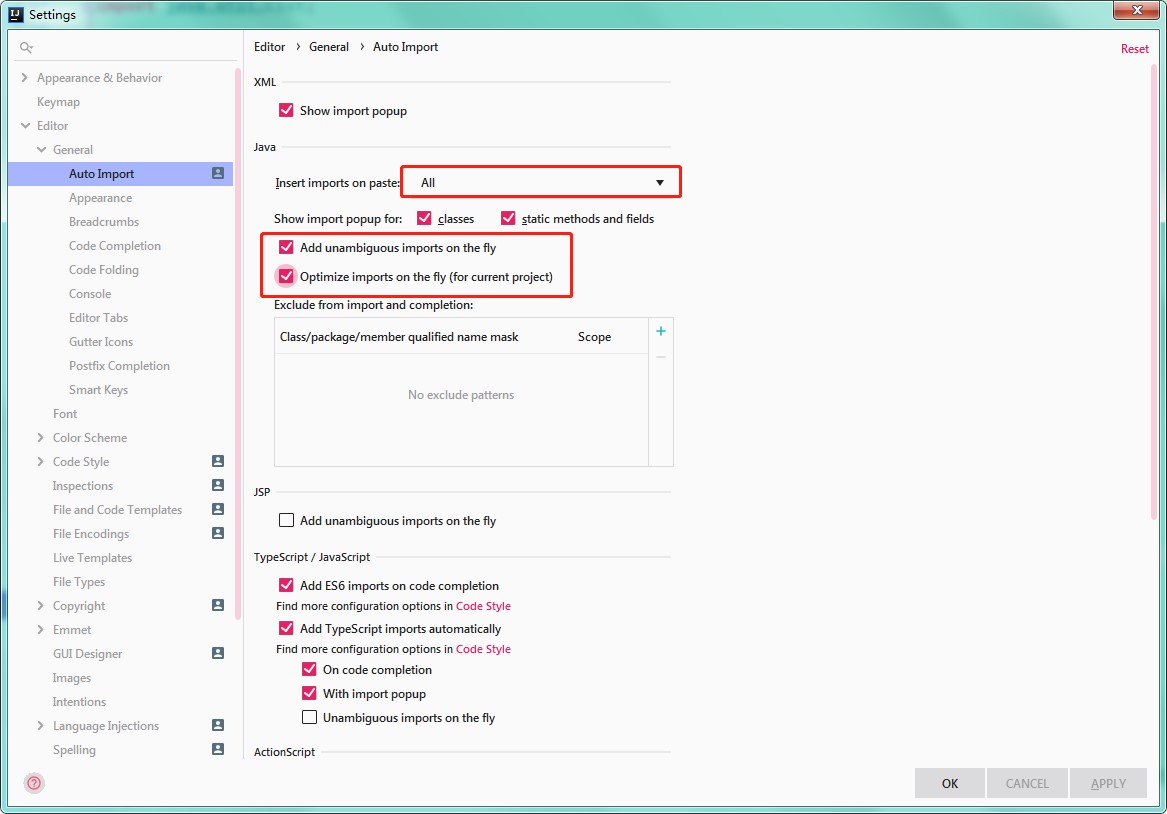Open Code Folding settings page

(103, 269)
